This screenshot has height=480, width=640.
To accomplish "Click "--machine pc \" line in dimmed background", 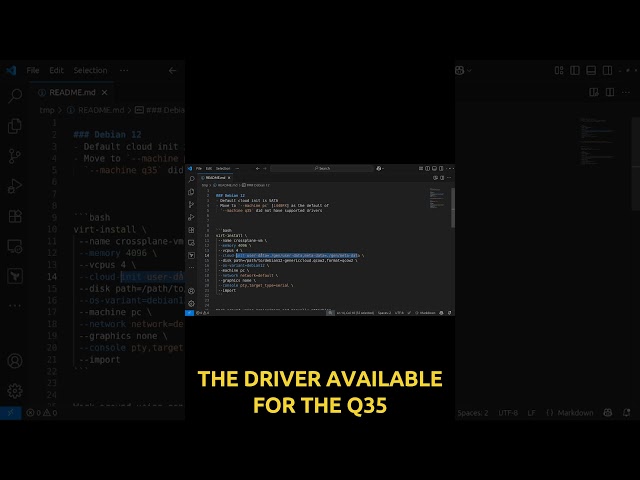I will coord(116,312).
